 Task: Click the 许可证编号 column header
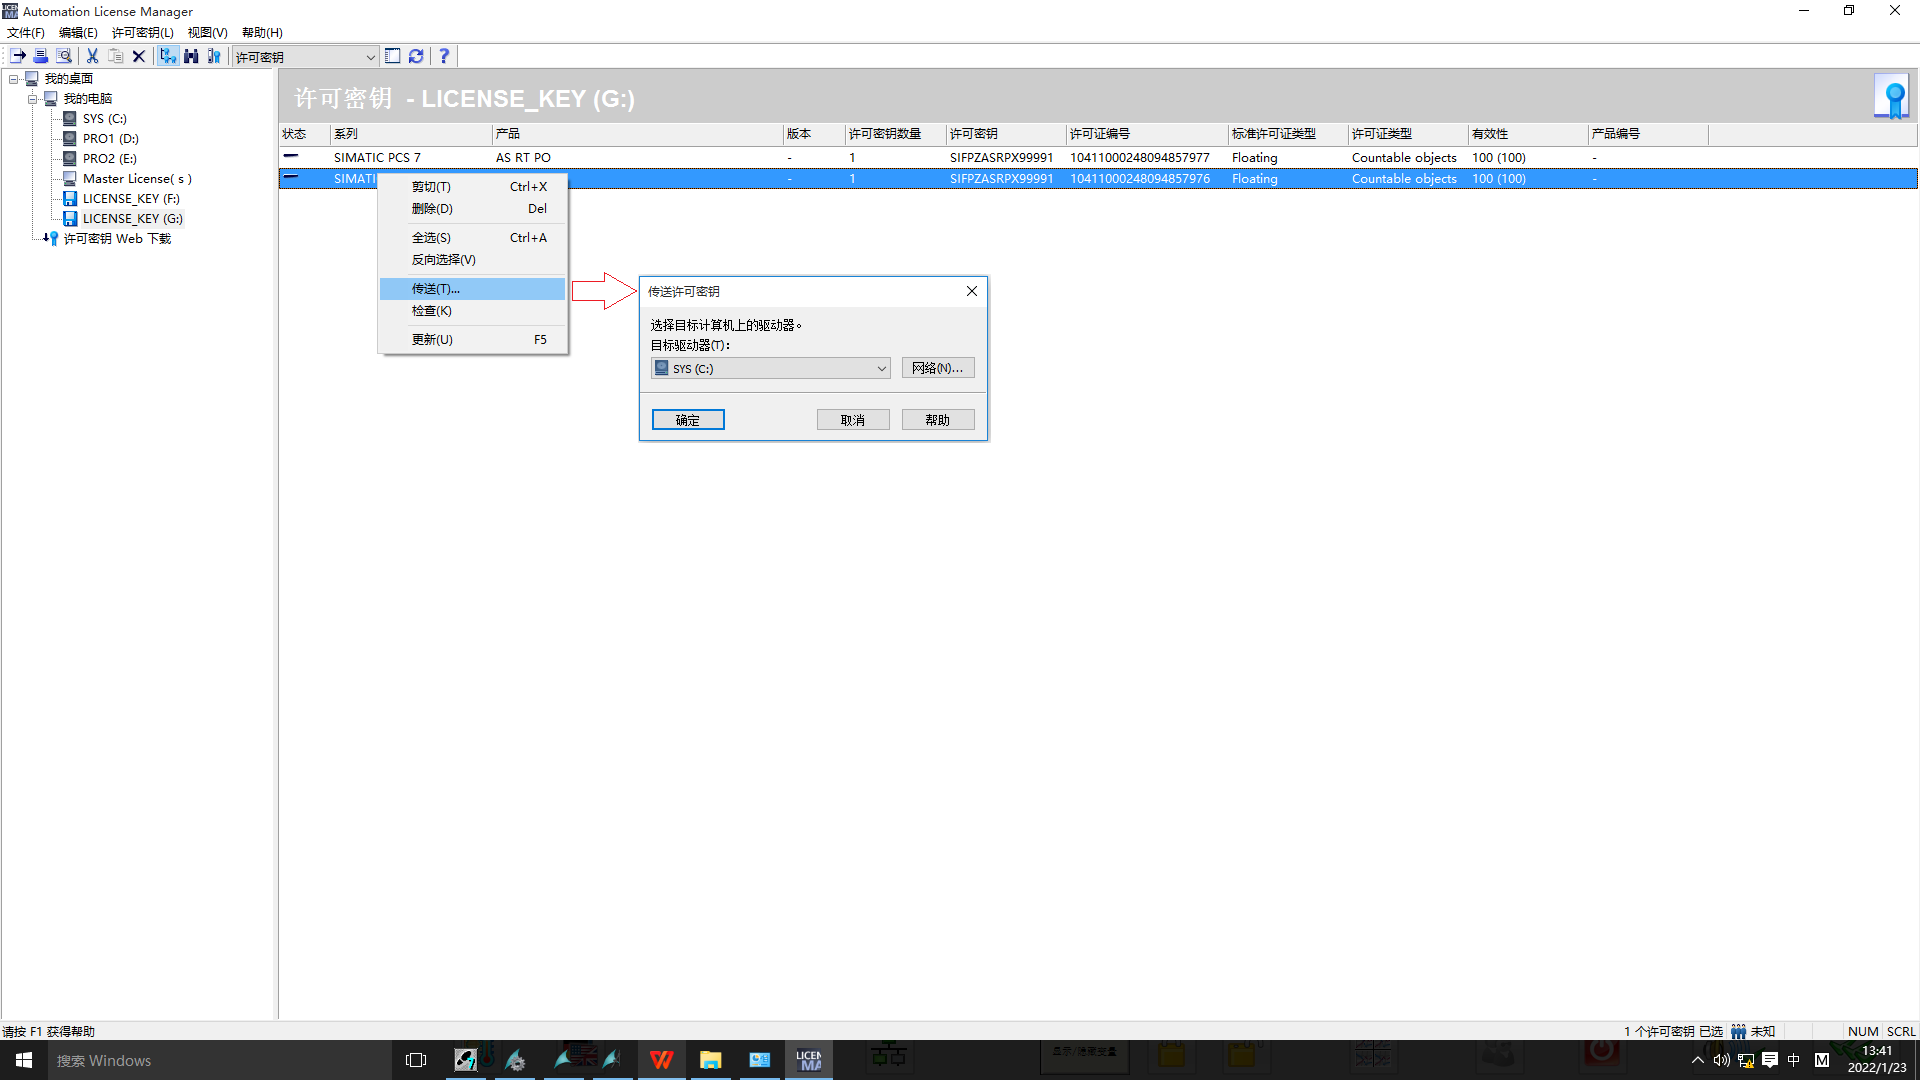click(1100, 134)
